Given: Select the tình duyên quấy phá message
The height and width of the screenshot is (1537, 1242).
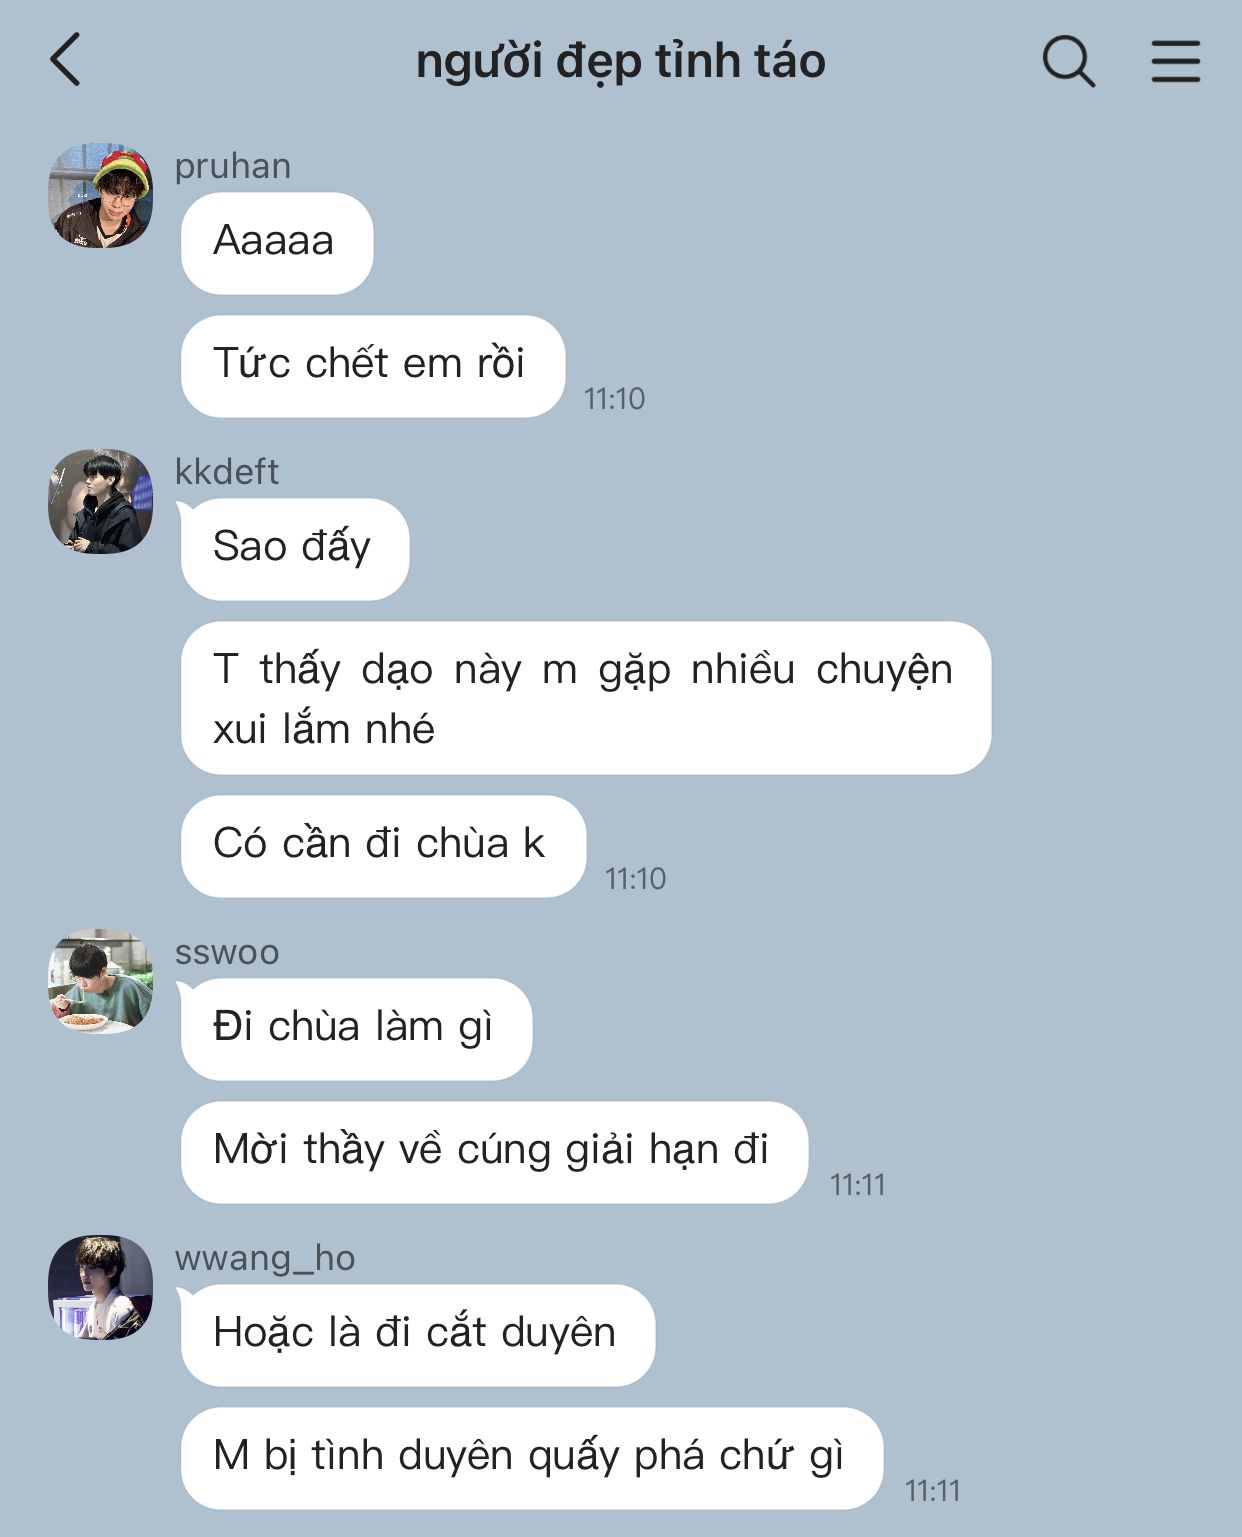Looking at the screenshot, I should [x=532, y=1458].
